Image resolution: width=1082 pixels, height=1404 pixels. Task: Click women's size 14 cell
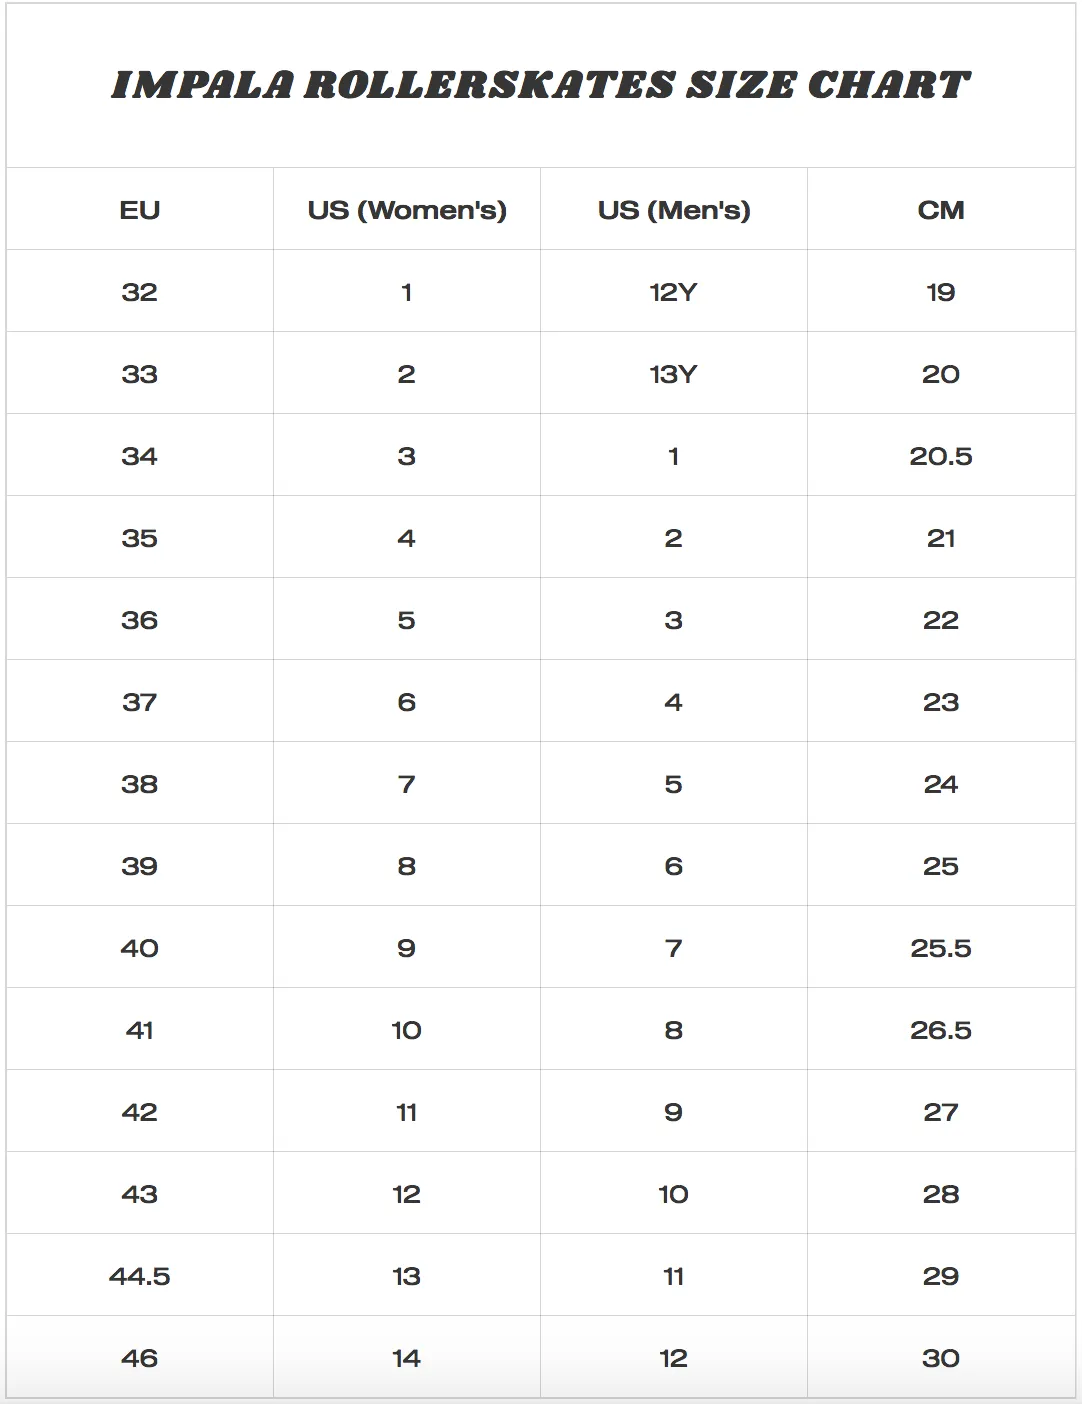(407, 1358)
